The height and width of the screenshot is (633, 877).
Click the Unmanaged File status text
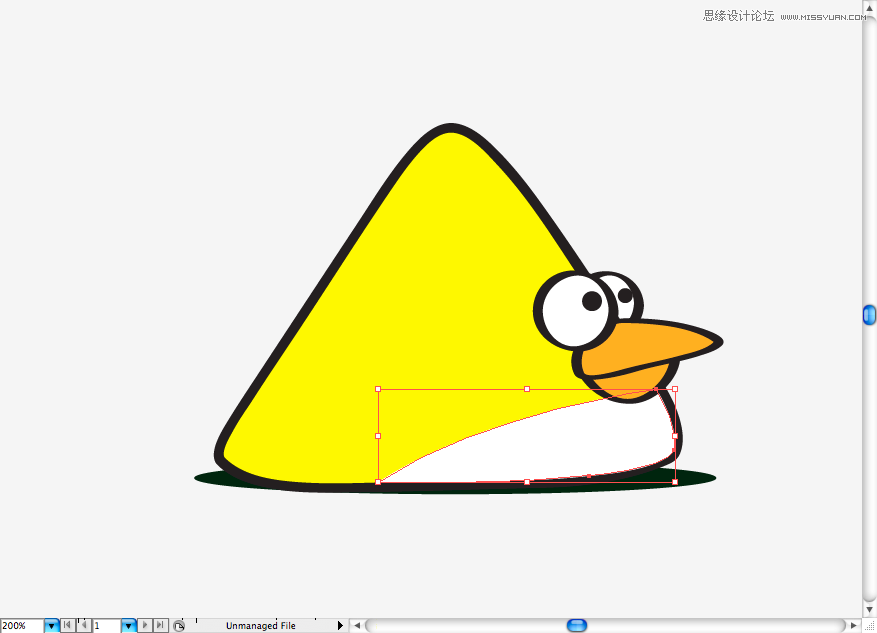click(x=261, y=626)
